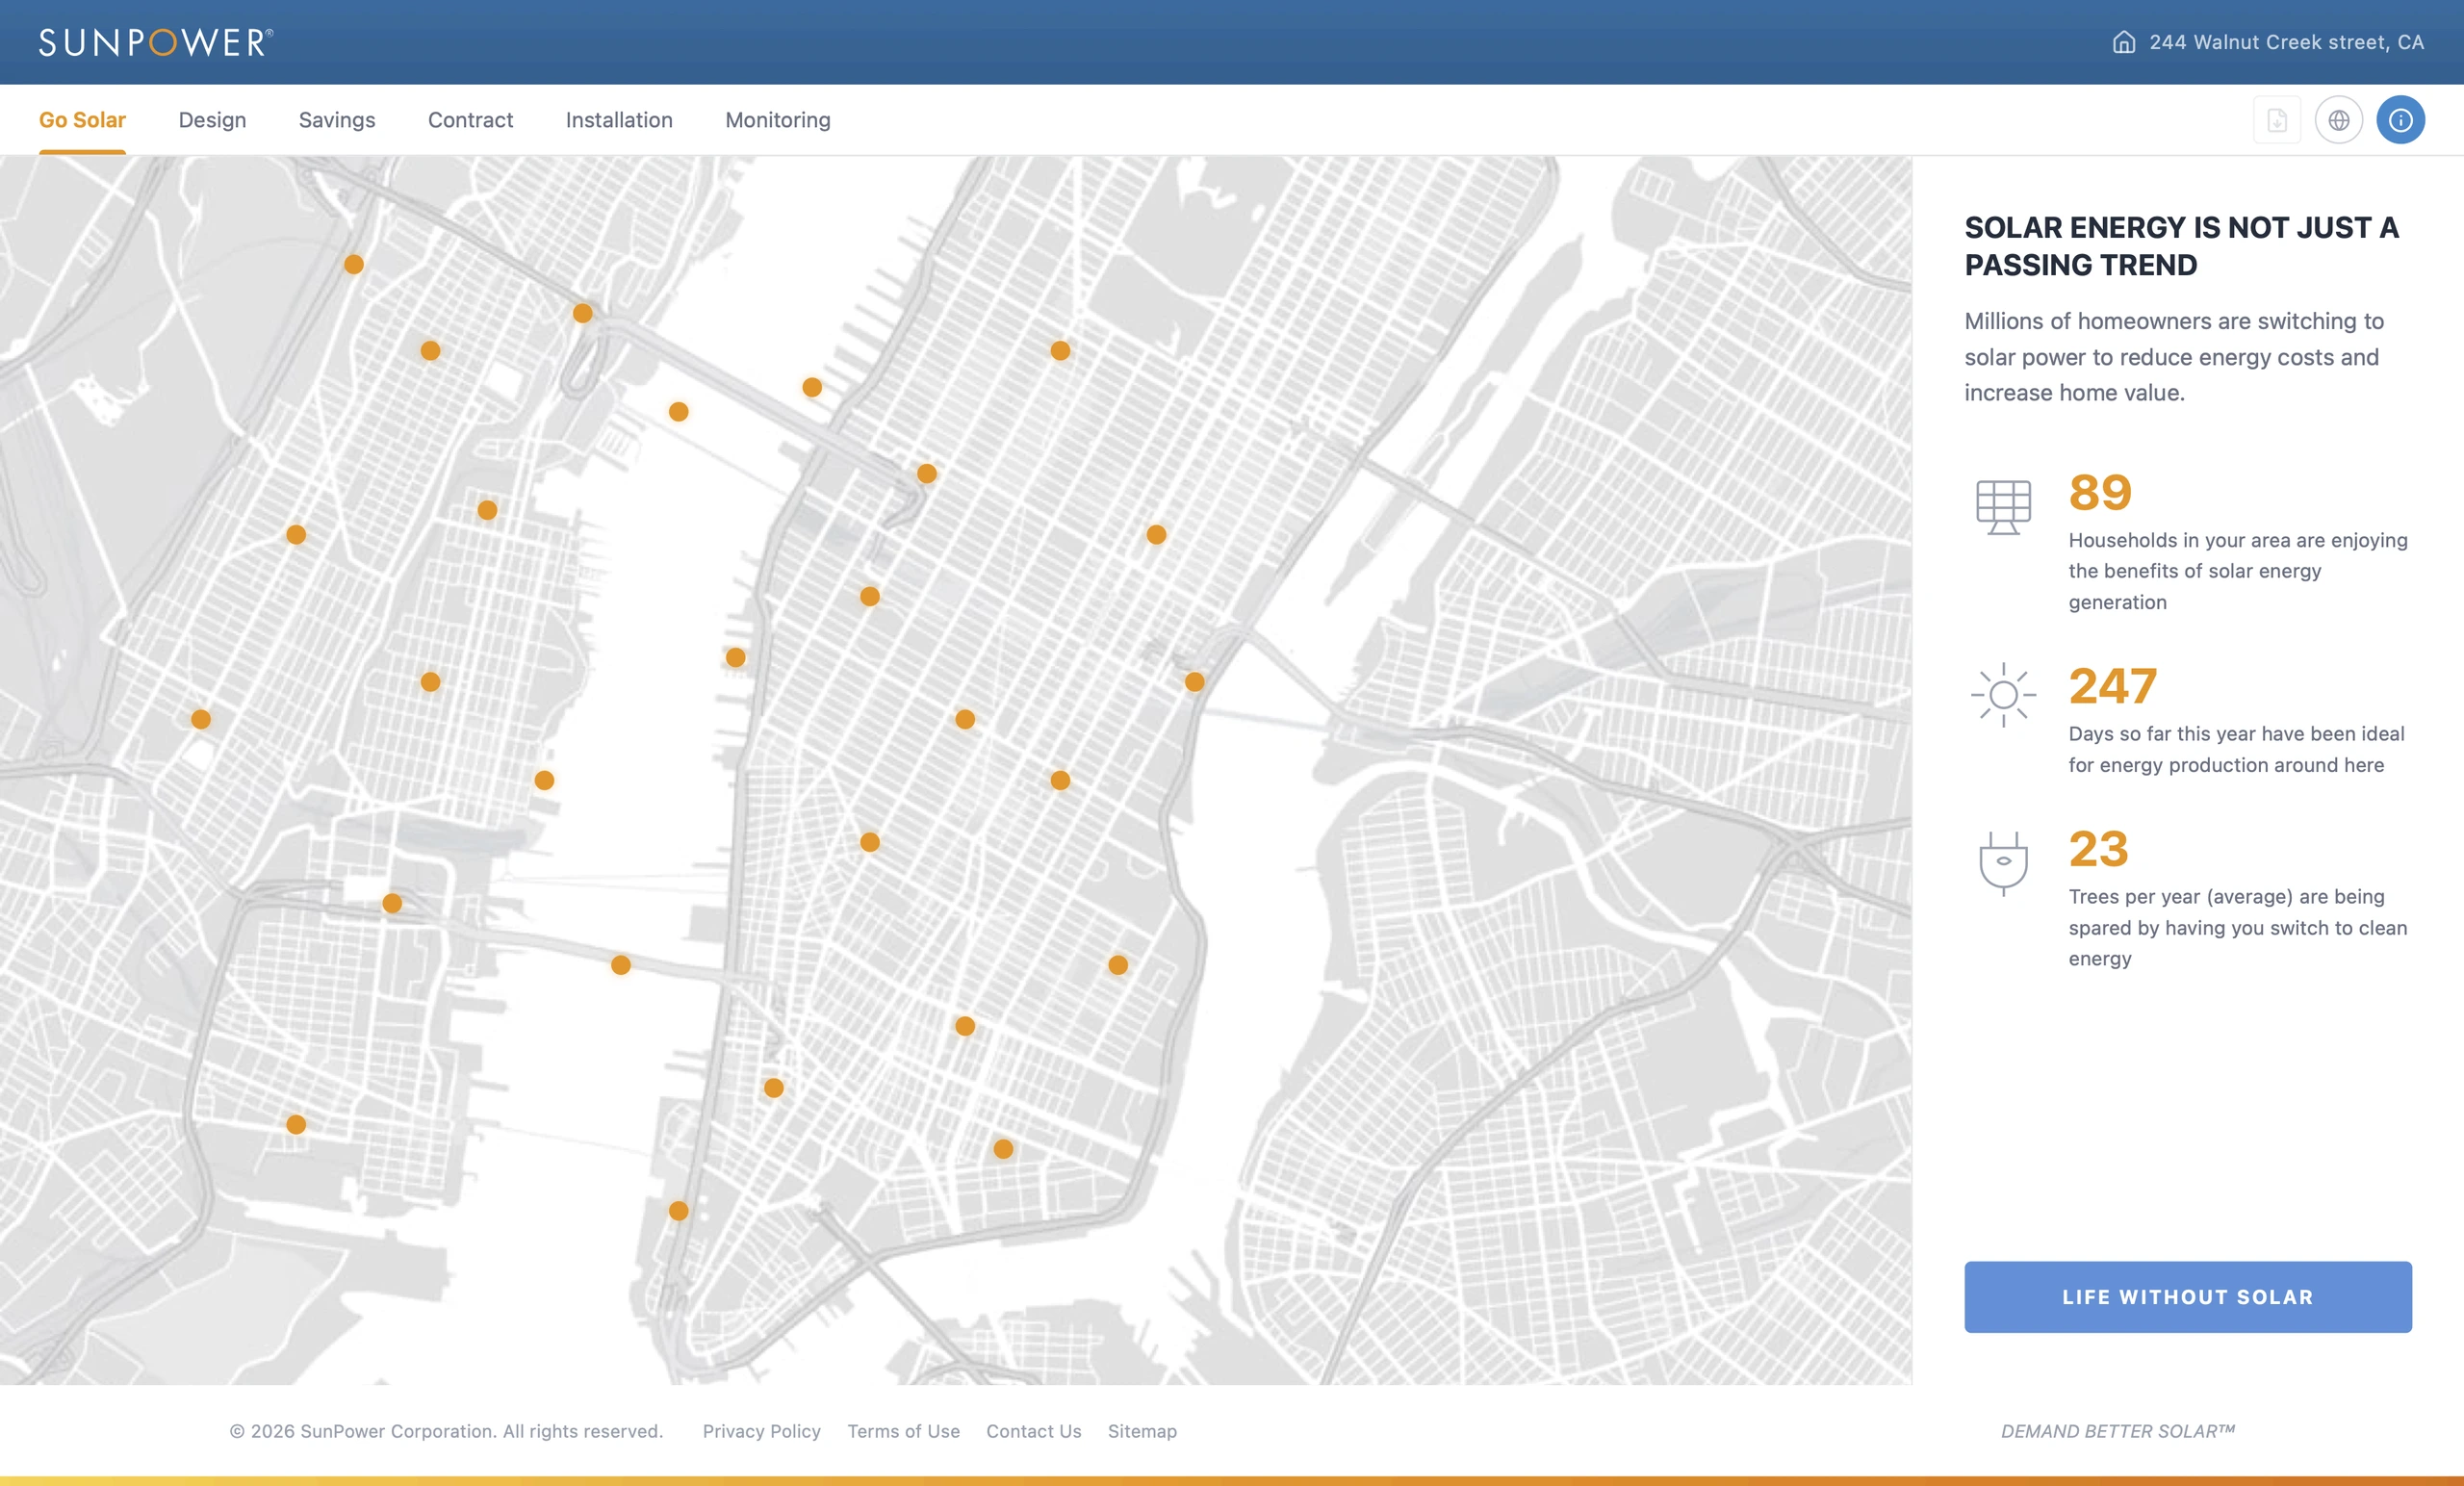2464x1486 pixels.
Task: Select the Go Solar tab
Action: 82,120
